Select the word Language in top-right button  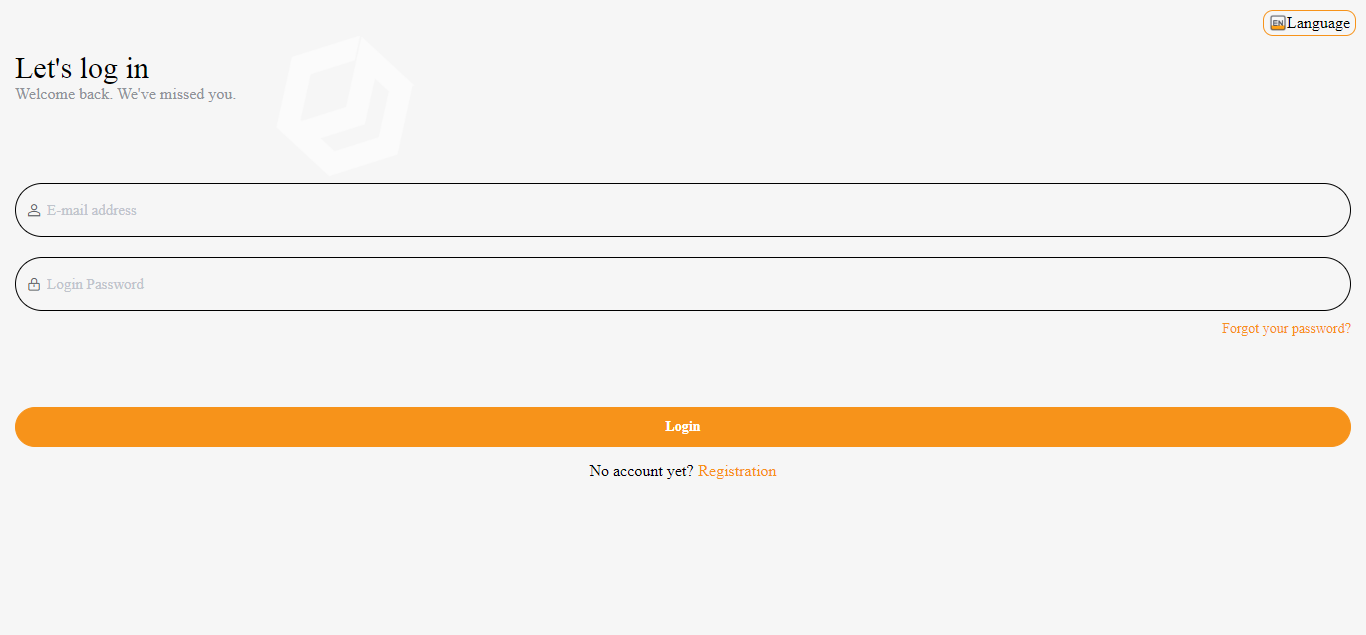tap(1318, 23)
